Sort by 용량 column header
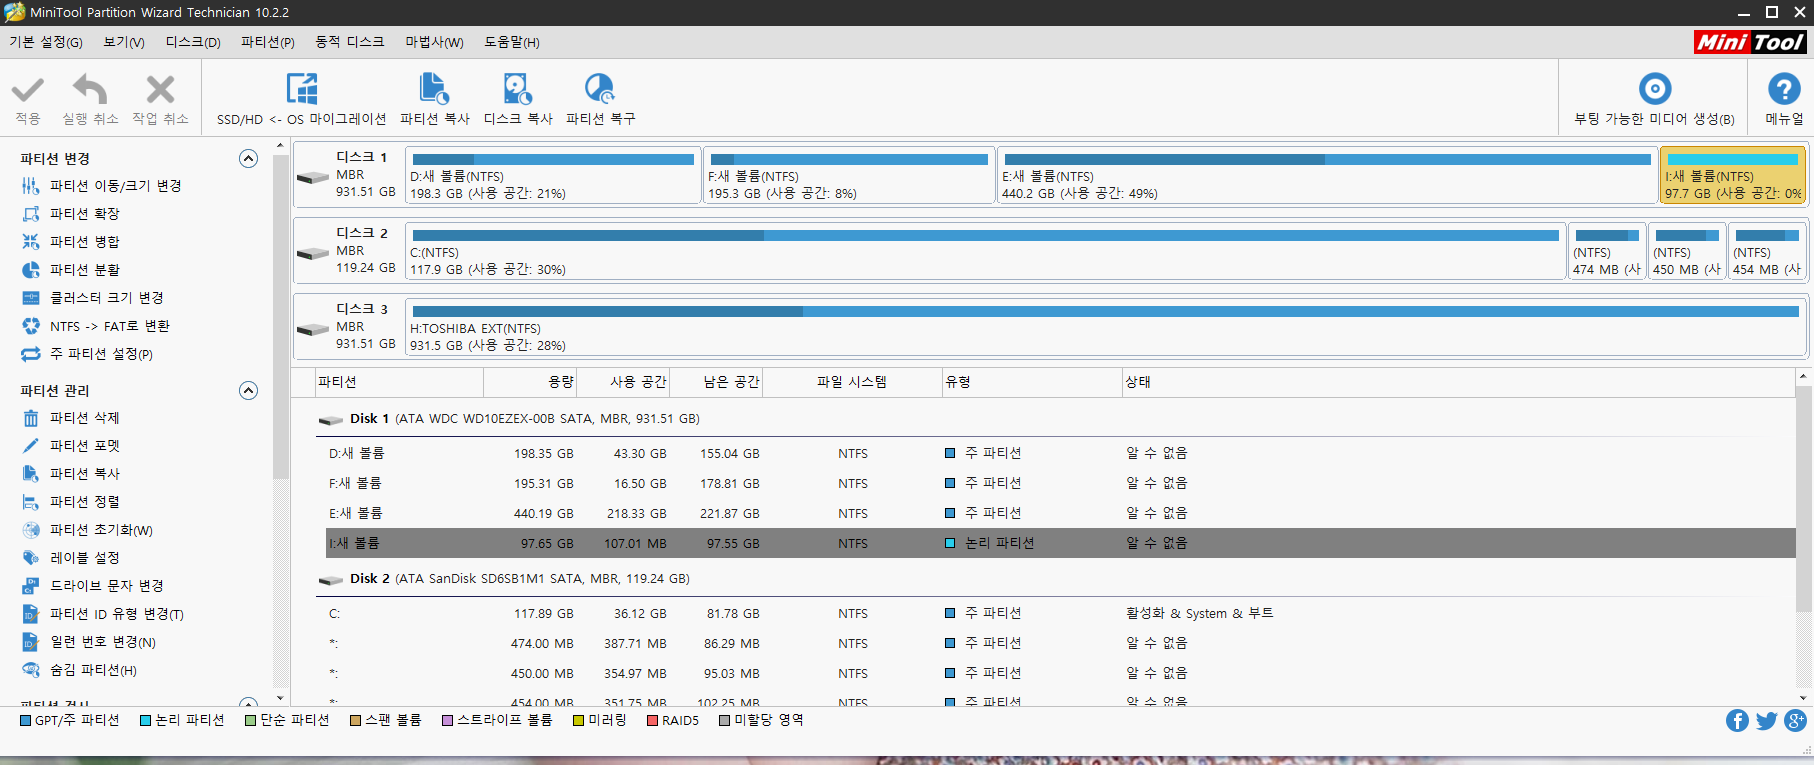The height and width of the screenshot is (765, 1814). [x=532, y=382]
